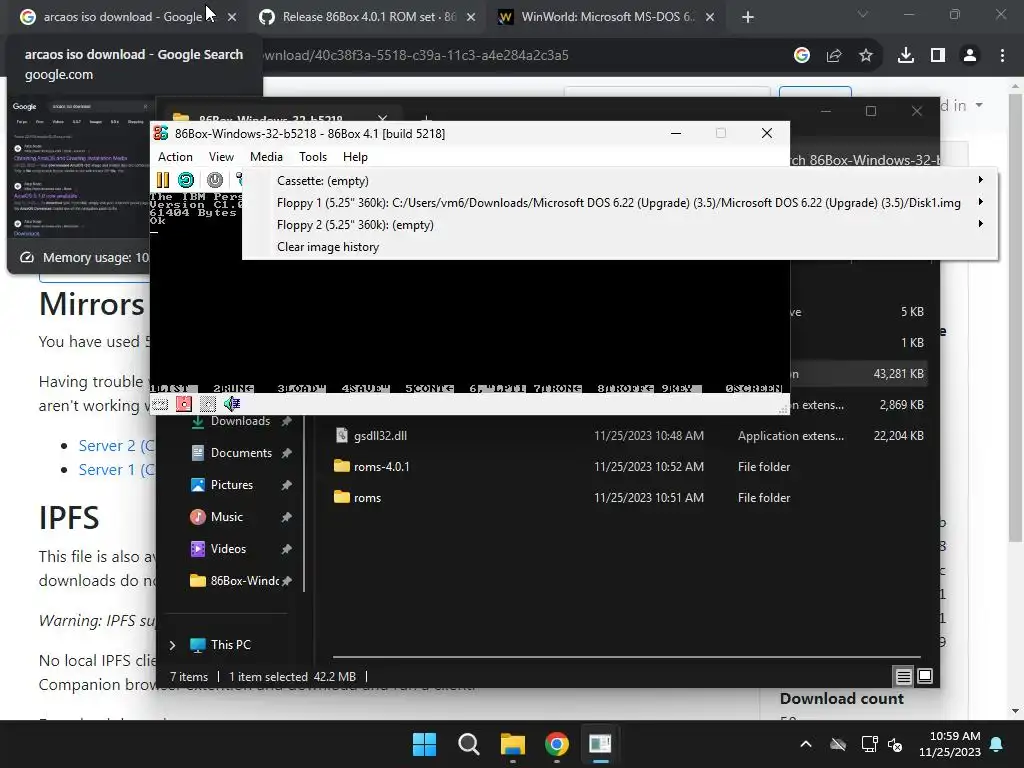Select the roms folder in File Explorer

coord(367,498)
